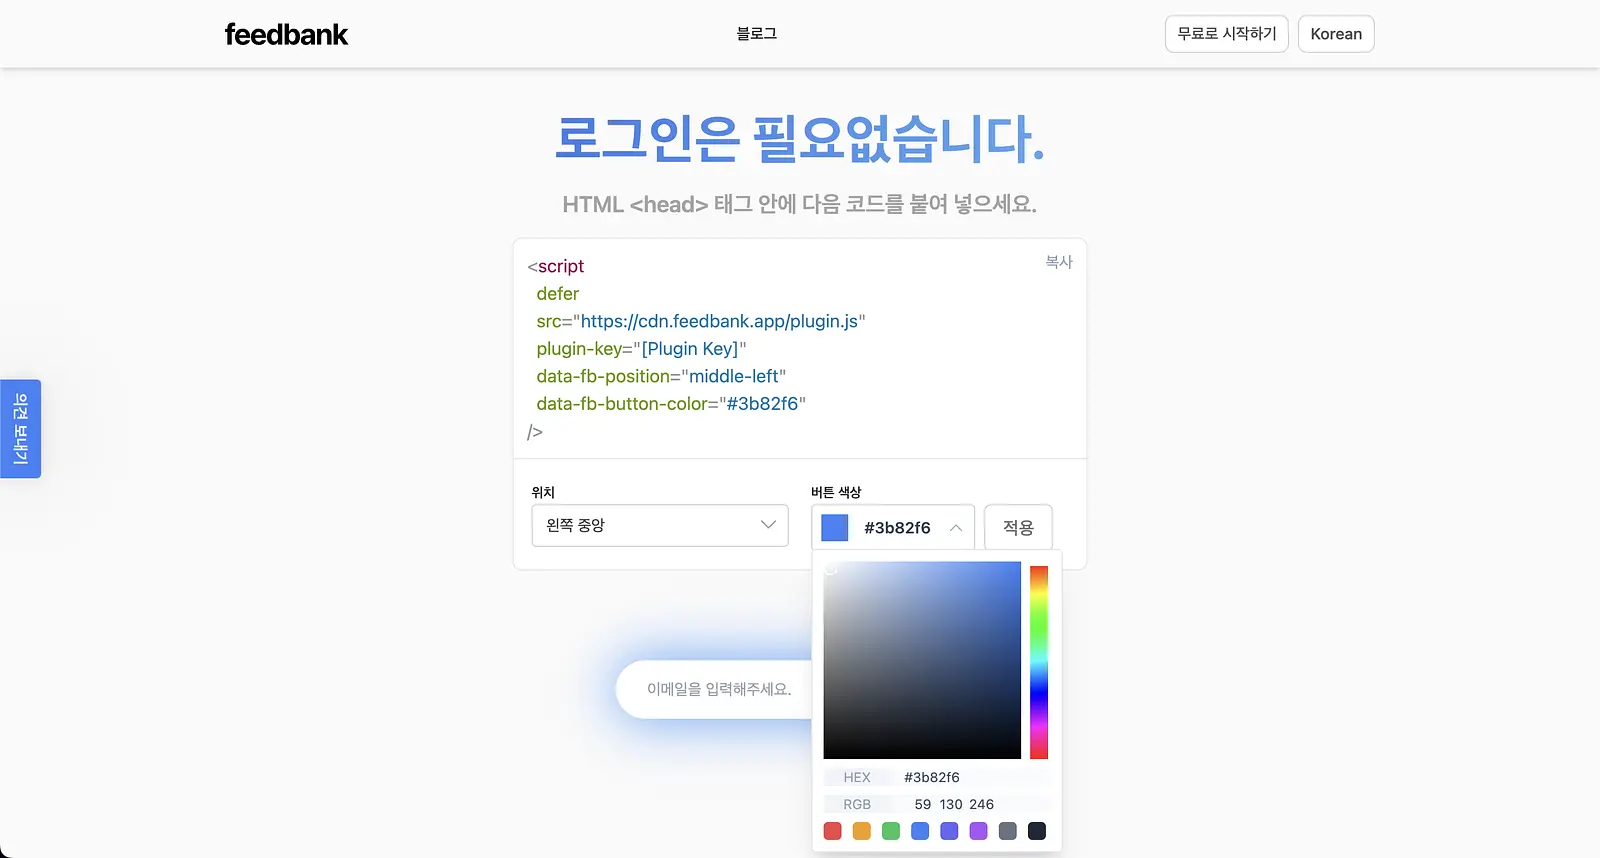The height and width of the screenshot is (858, 1600).
Task: Pick the red preset color swatch
Action: (x=832, y=831)
